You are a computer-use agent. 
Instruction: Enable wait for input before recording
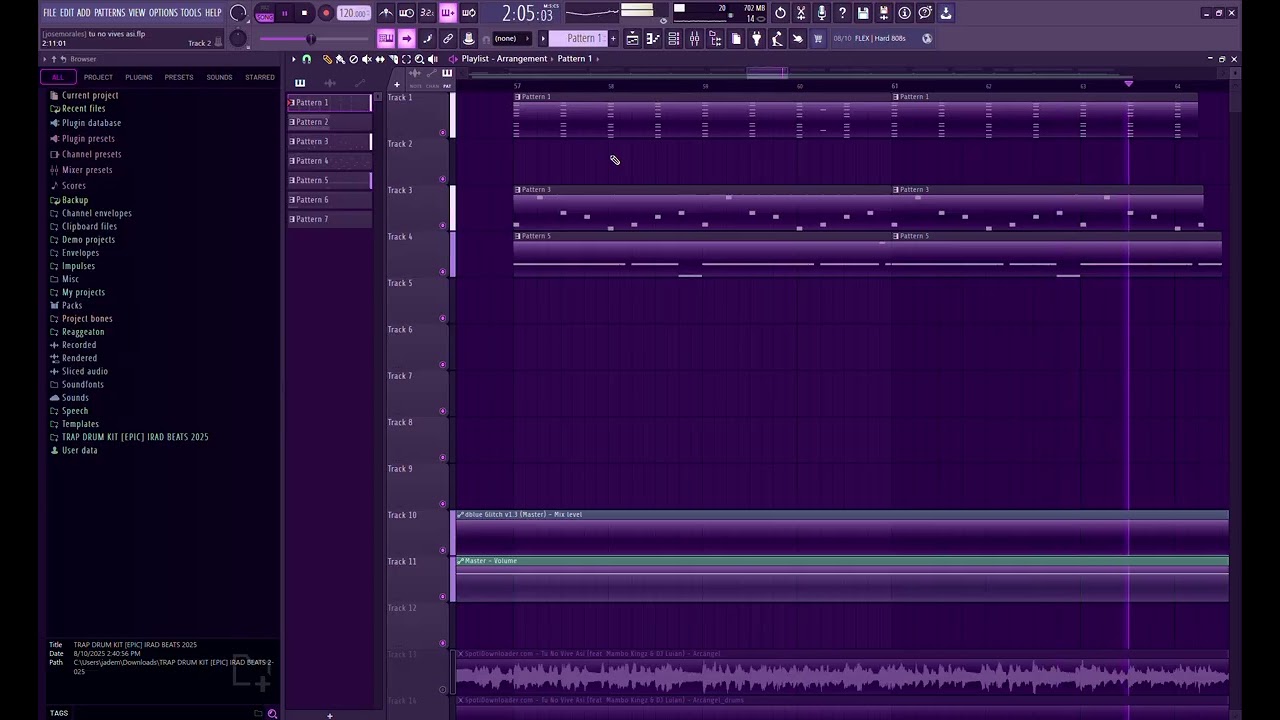[406, 13]
